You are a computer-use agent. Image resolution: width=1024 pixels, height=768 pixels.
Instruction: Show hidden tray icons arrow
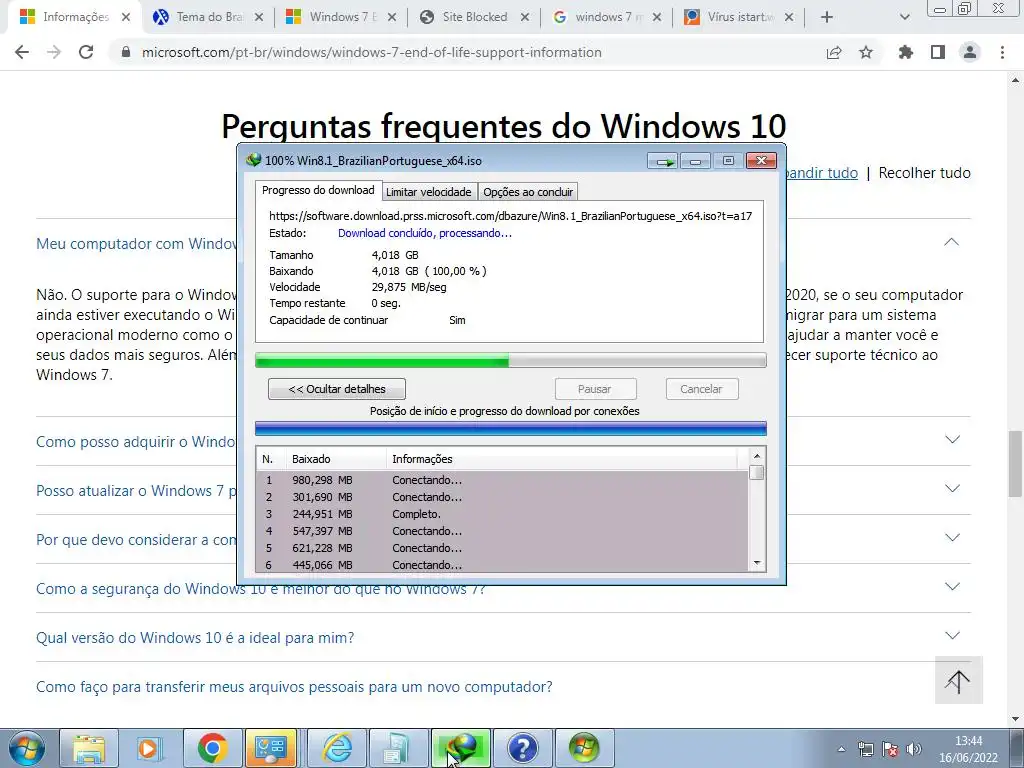841,749
